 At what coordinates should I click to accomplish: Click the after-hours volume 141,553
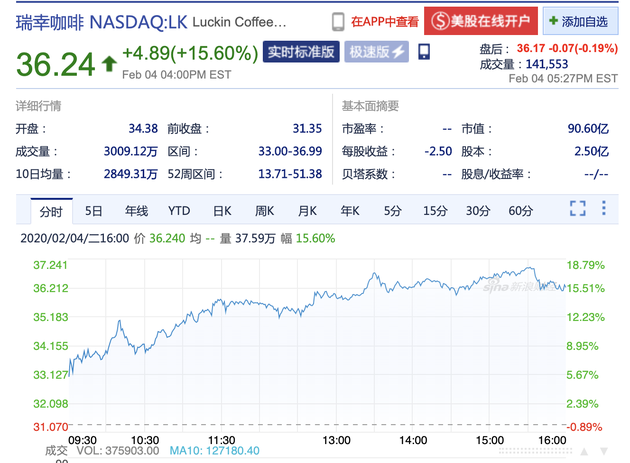[547, 64]
